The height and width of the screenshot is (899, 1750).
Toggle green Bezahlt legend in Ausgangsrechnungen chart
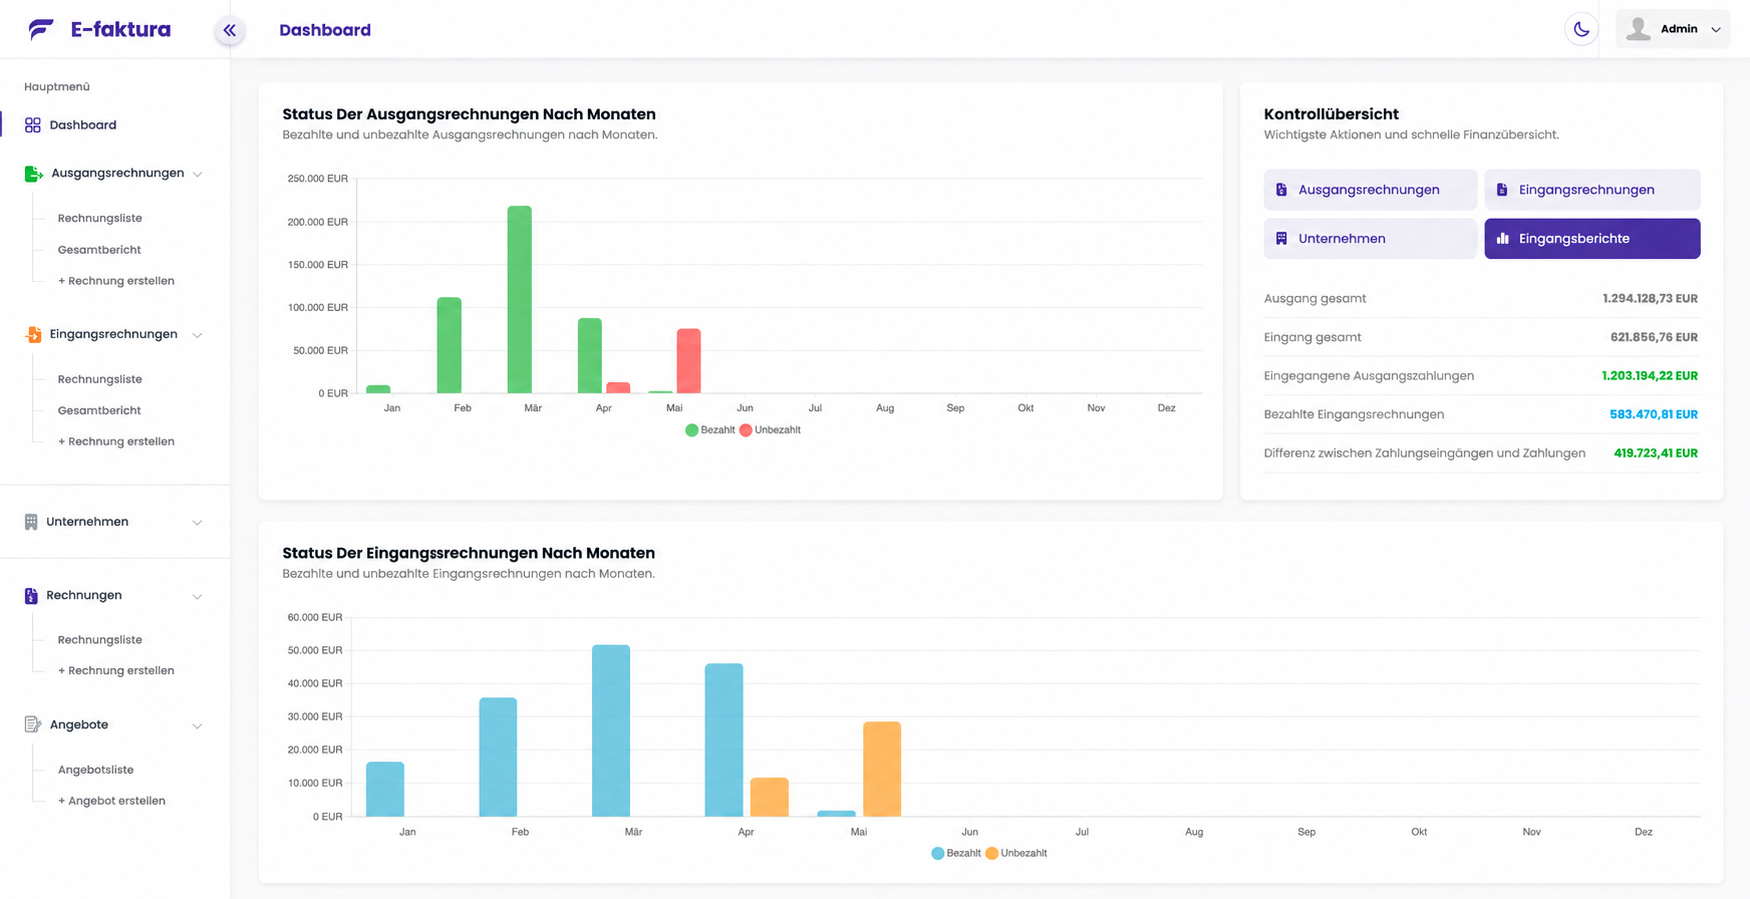tap(710, 430)
